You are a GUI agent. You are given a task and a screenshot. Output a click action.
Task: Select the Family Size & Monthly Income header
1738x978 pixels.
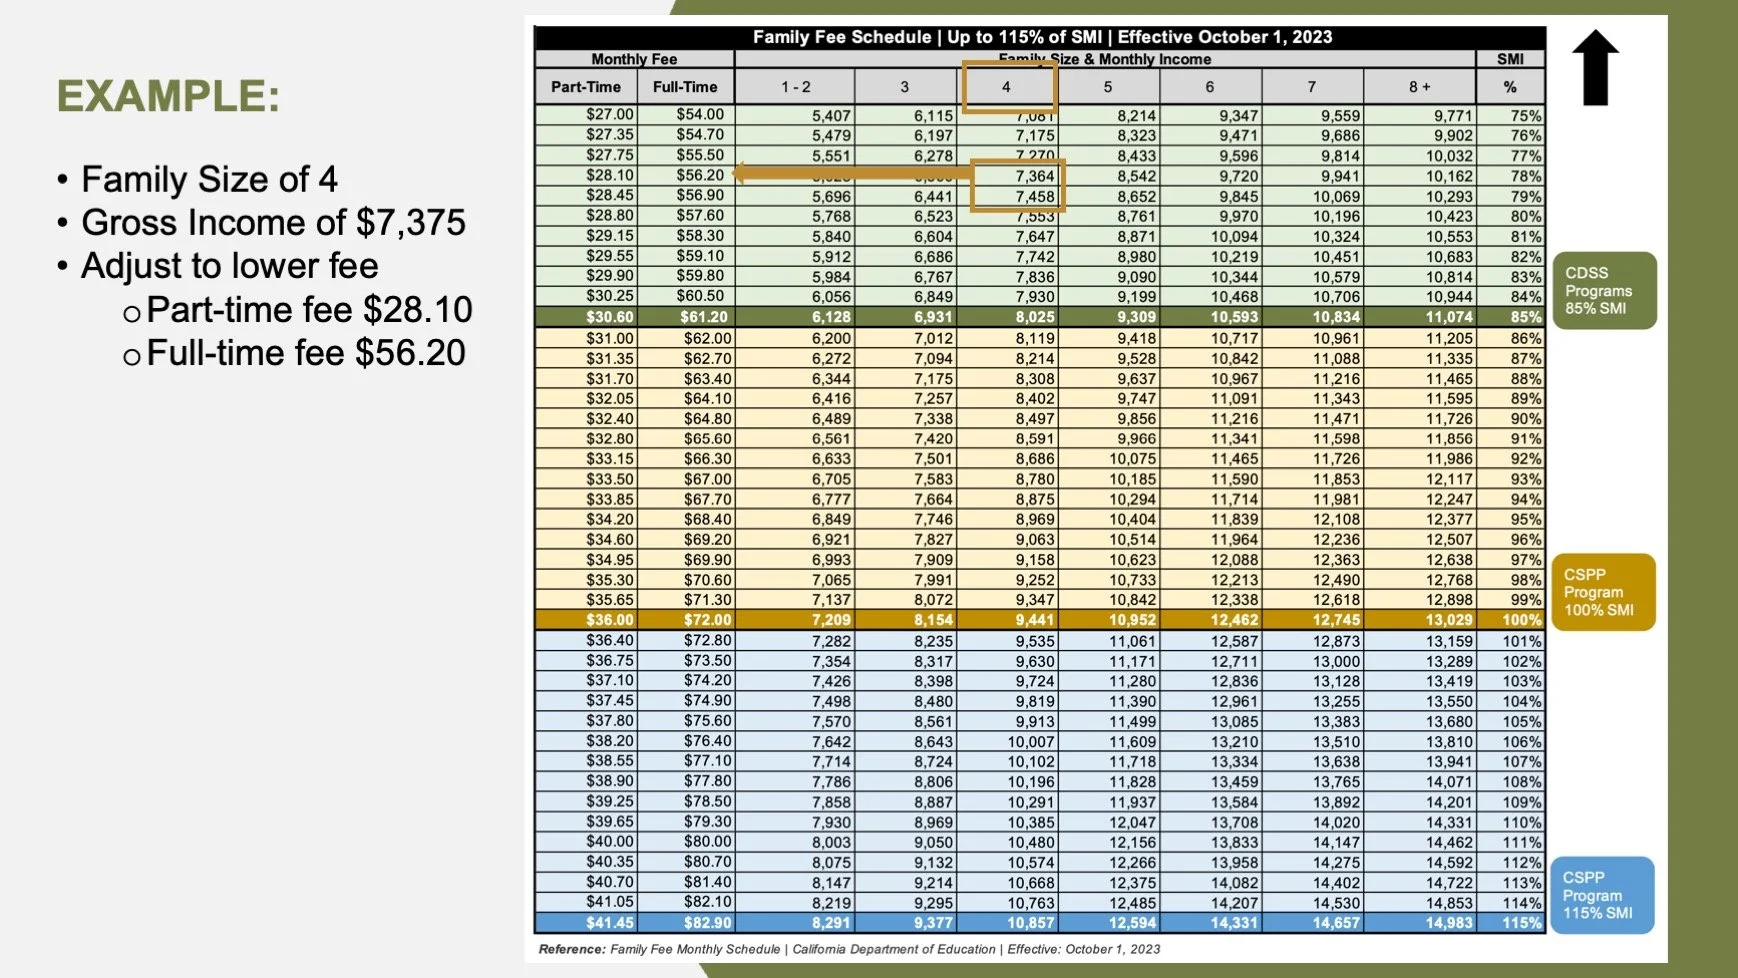click(1107, 59)
